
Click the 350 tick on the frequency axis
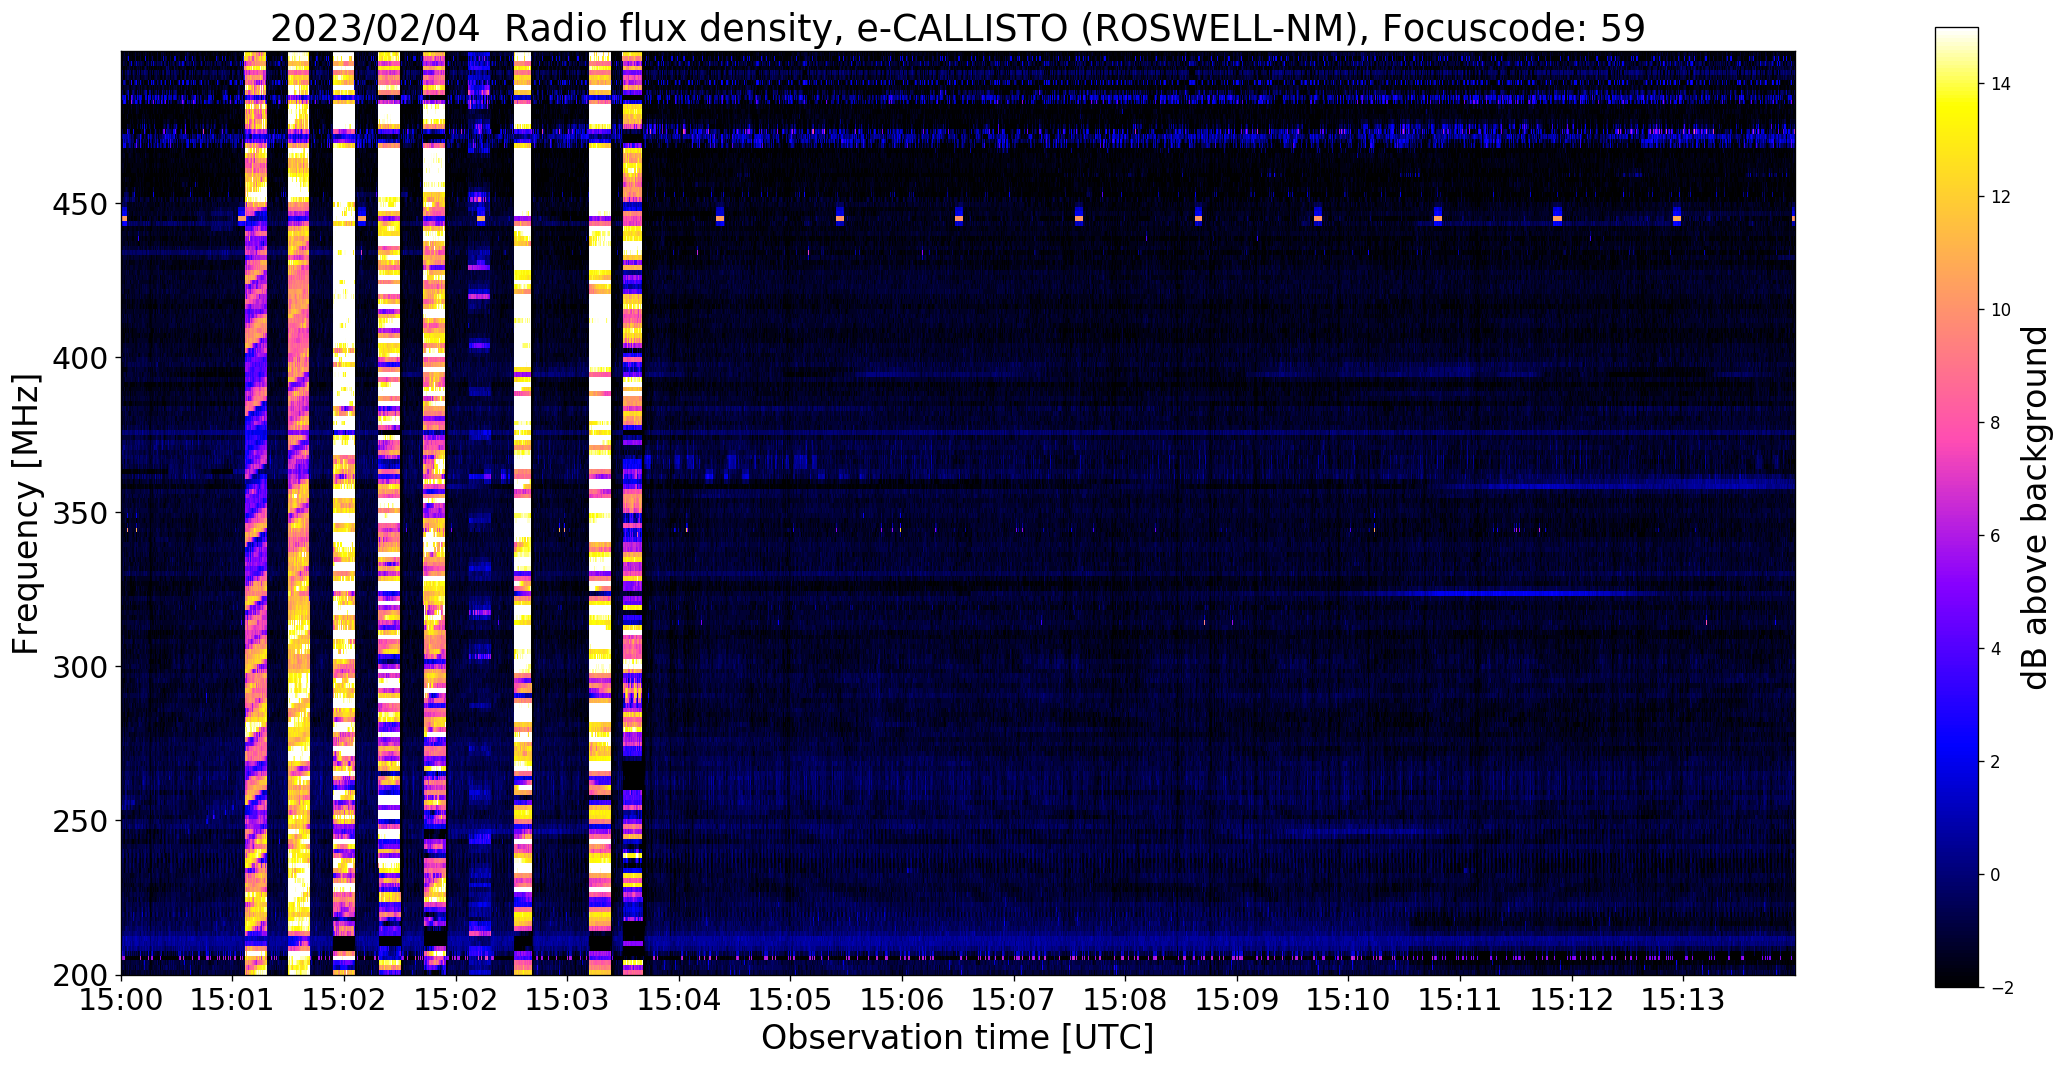[x=81, y=513]
